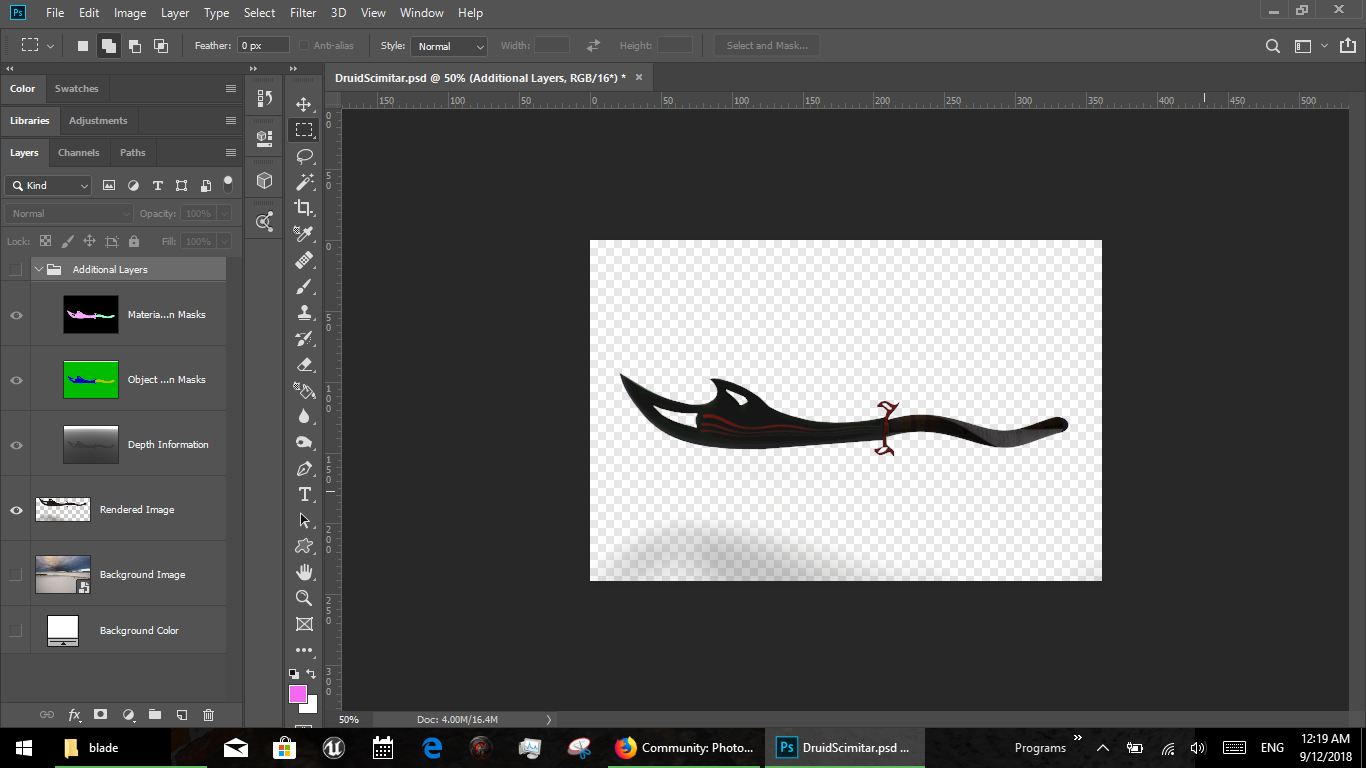
Task: Switch to the Swatches tab
Action: click(77, 89)
